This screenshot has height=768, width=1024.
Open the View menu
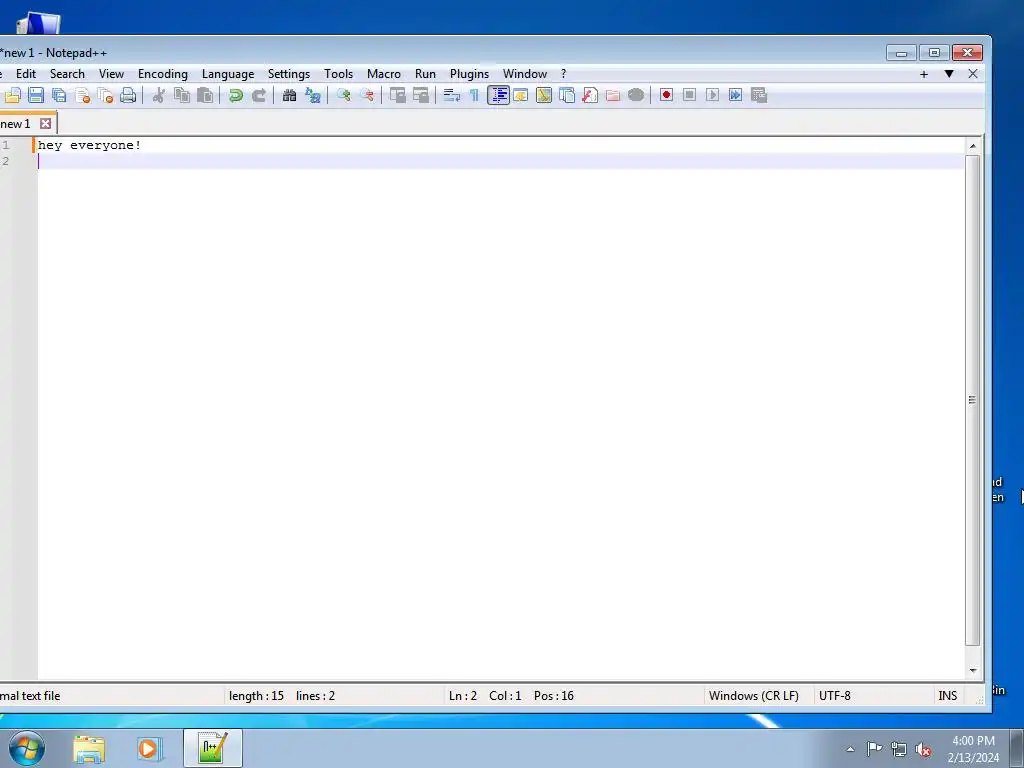111,74
